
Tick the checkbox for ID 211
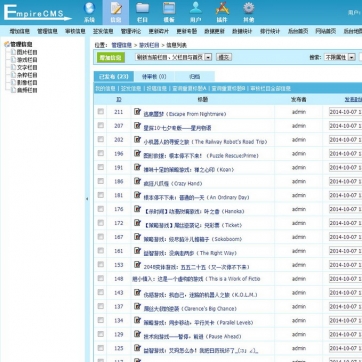(x=101, y=112)
